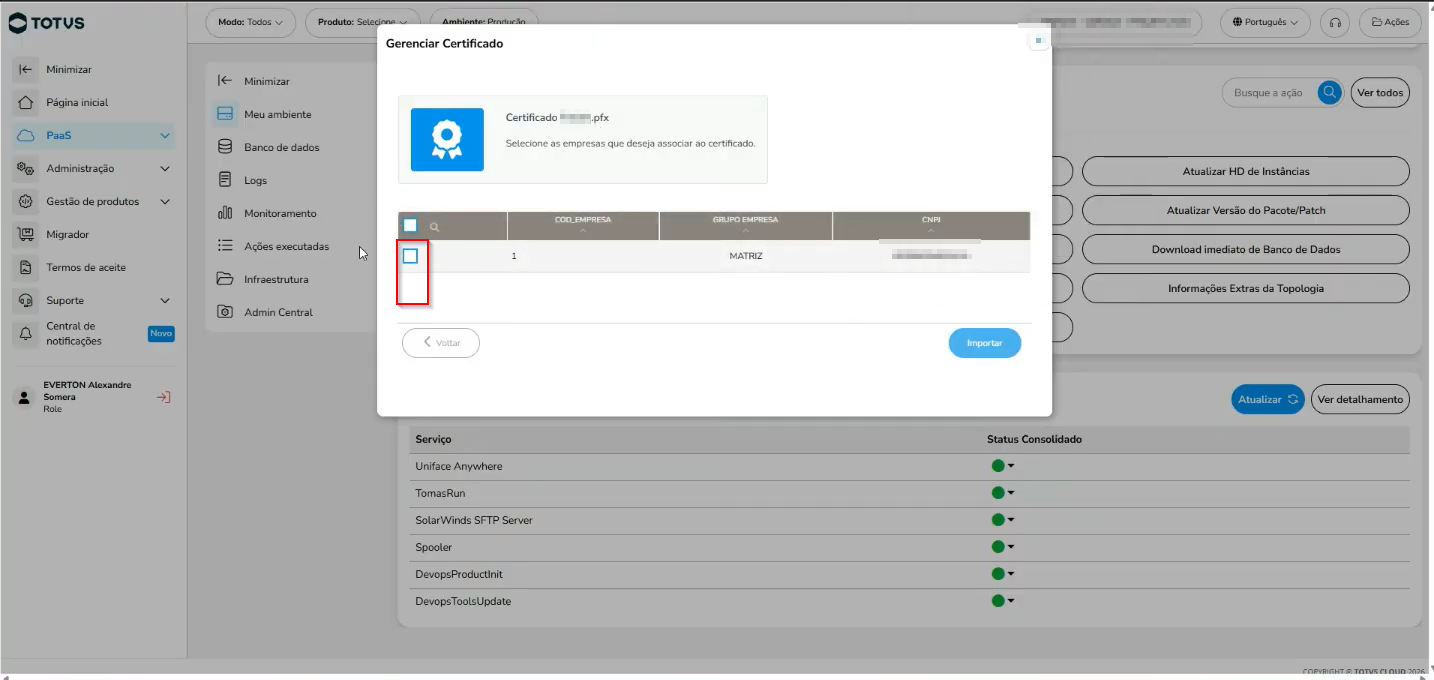Click Informações Extras da Topologia button
The width and height of the screenshot is (1434, 680).
tap(1246, 288)
